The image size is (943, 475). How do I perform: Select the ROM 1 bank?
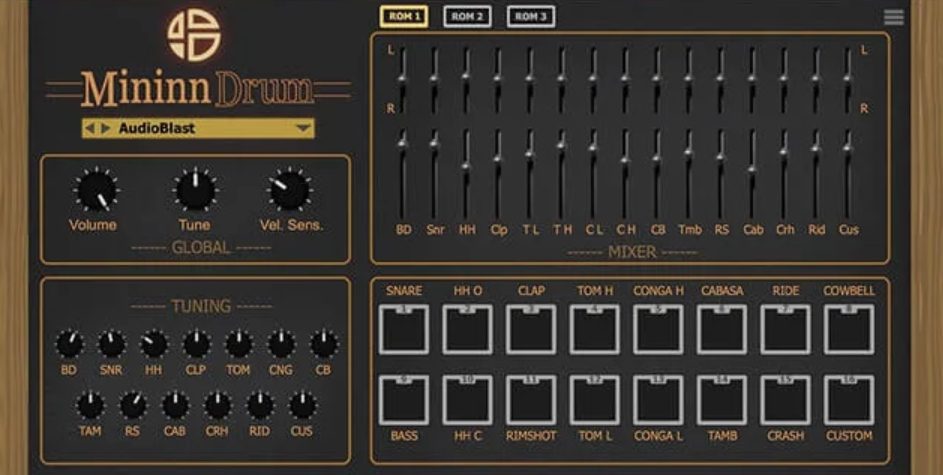click(x=403, y=16)
